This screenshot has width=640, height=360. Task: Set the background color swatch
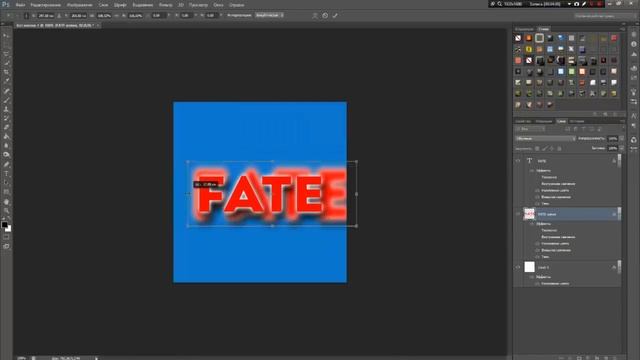[x=9, y=229]
